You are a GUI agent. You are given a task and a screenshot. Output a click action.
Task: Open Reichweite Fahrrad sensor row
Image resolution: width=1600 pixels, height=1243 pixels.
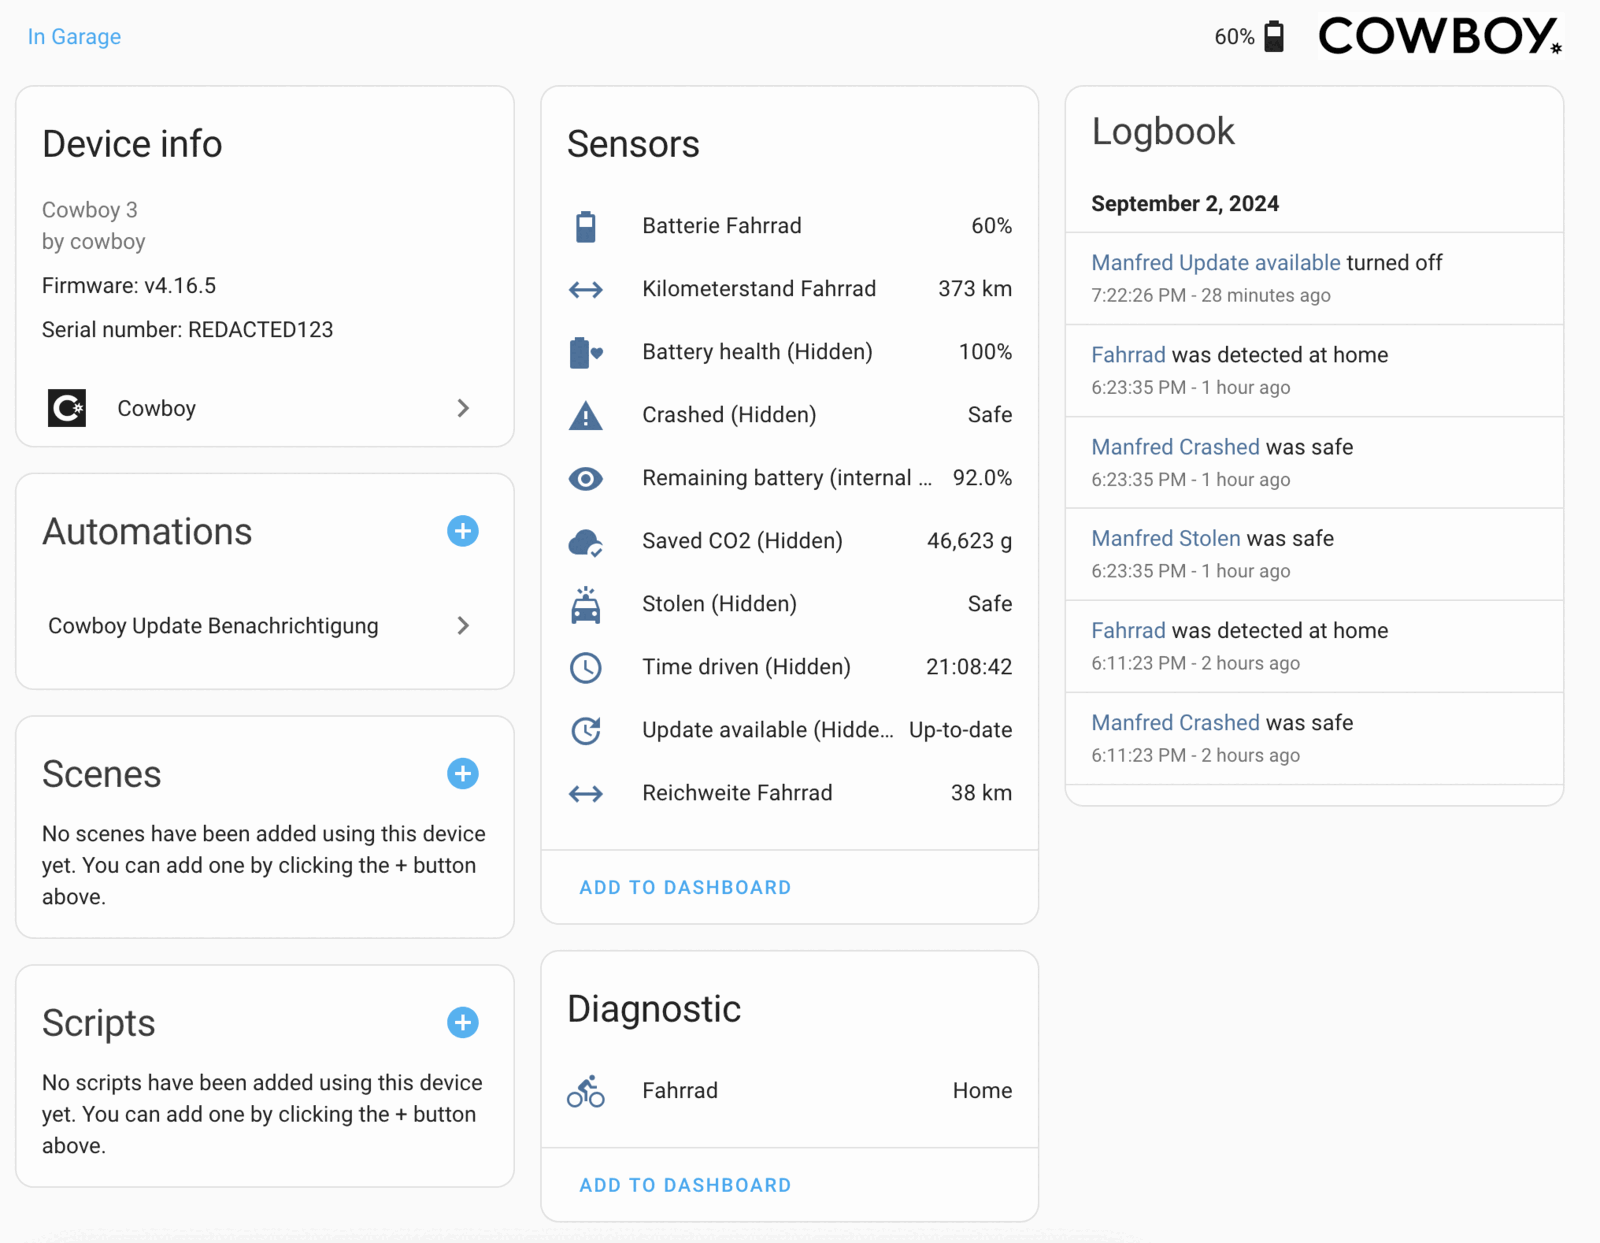(790, 793)
